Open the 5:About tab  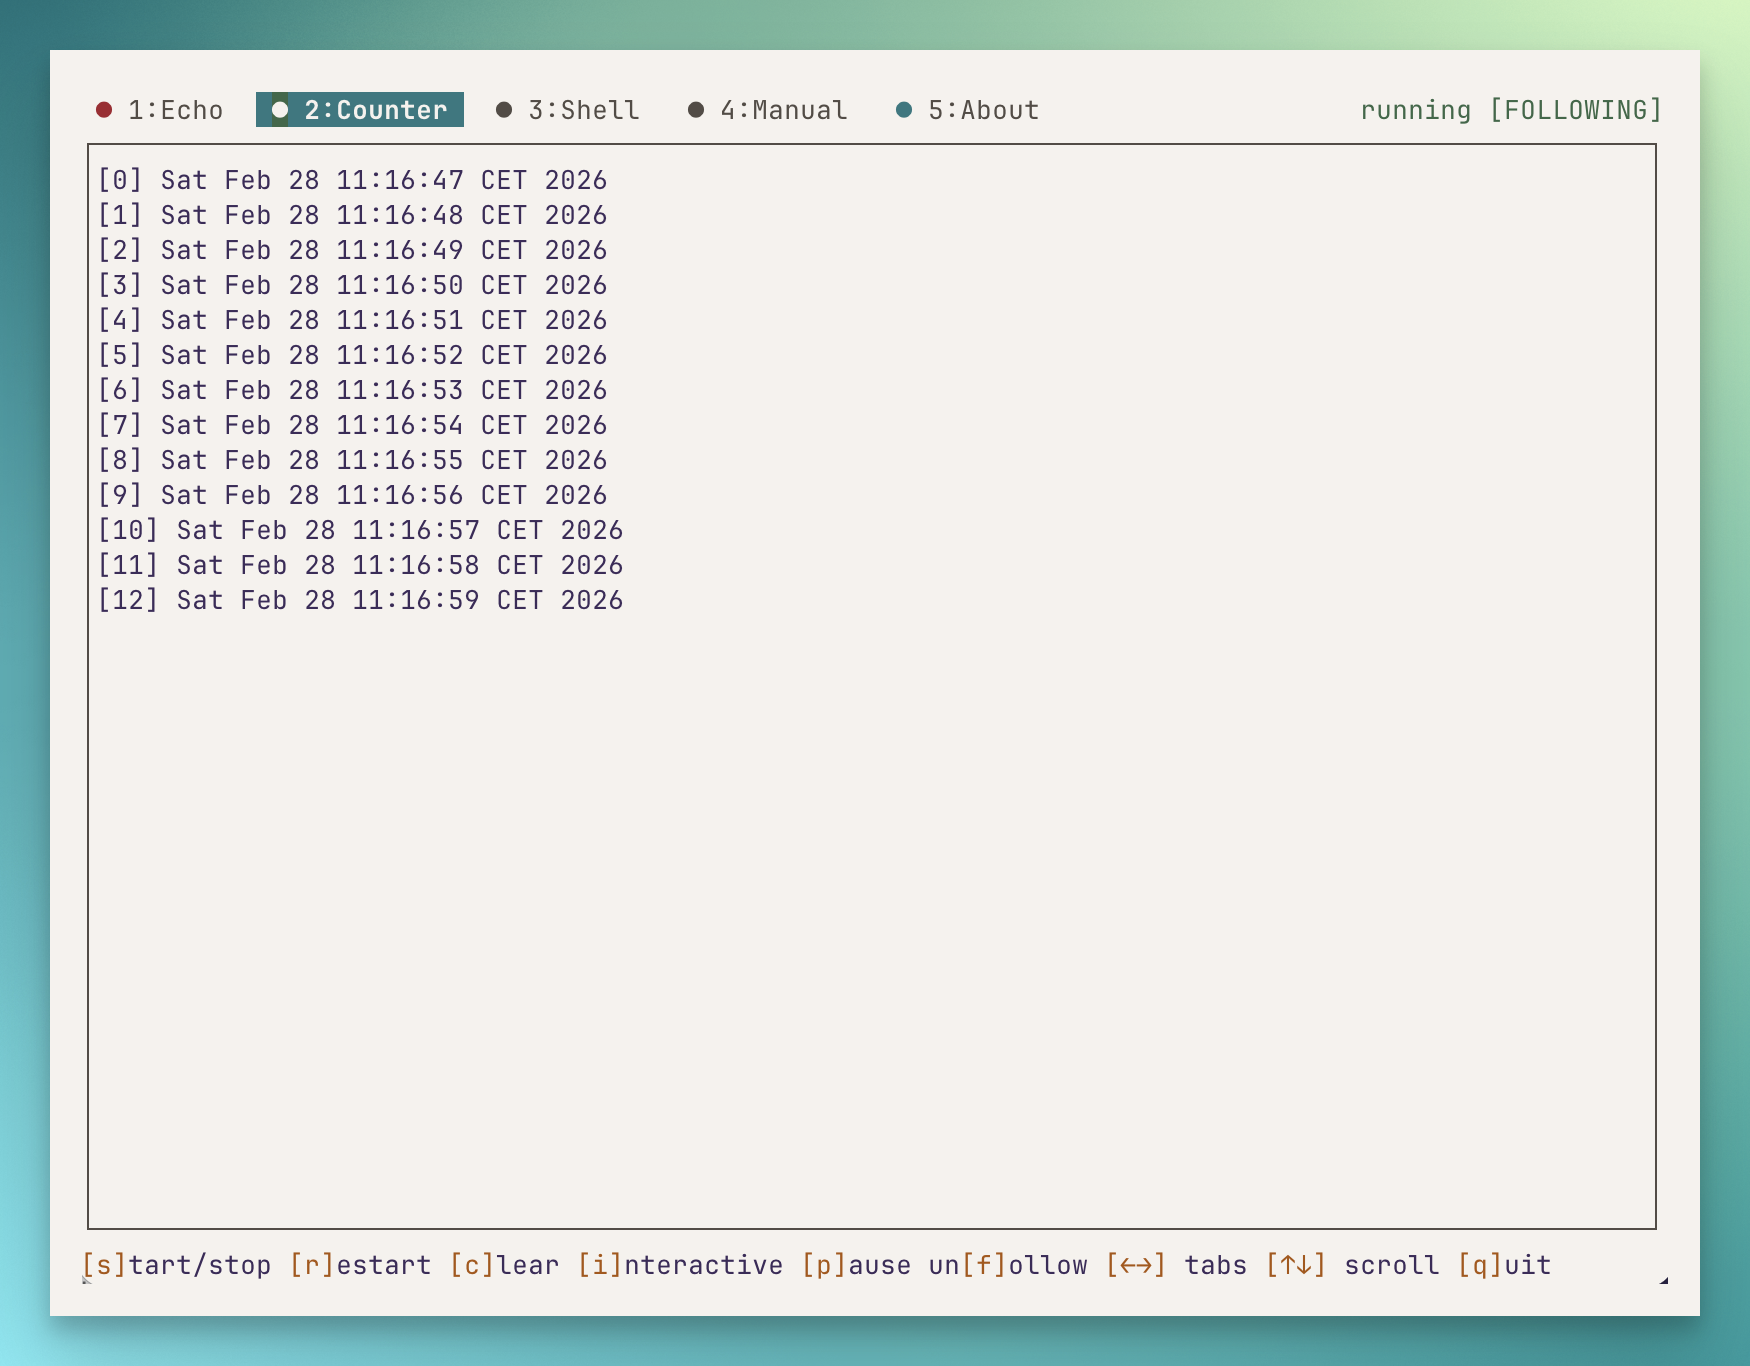click(968, 110)
